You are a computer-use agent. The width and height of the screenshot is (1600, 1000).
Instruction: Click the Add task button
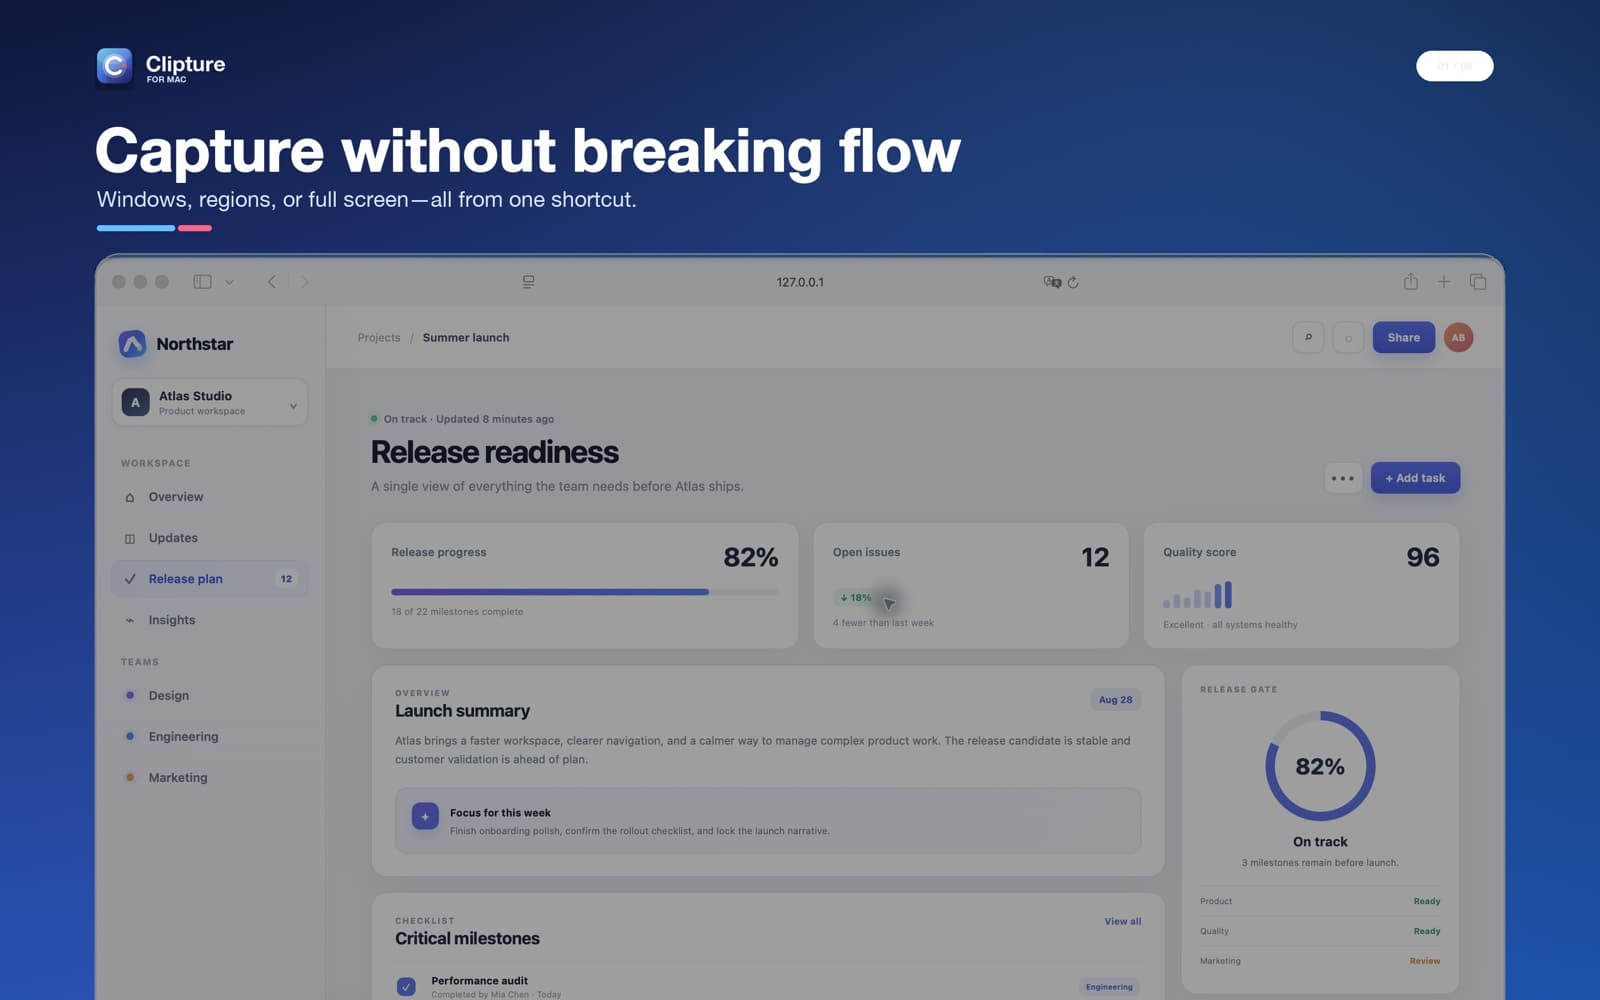pyautogui.click(x=1415, y=478)
